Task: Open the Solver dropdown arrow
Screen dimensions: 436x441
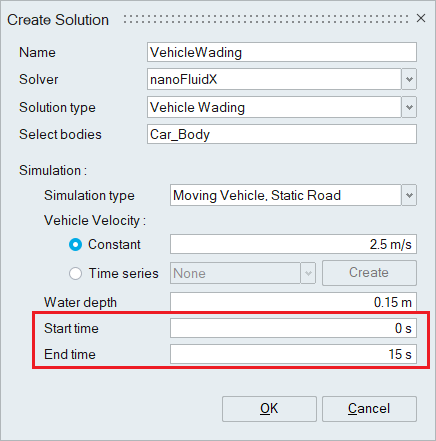Action: point(409,79)
